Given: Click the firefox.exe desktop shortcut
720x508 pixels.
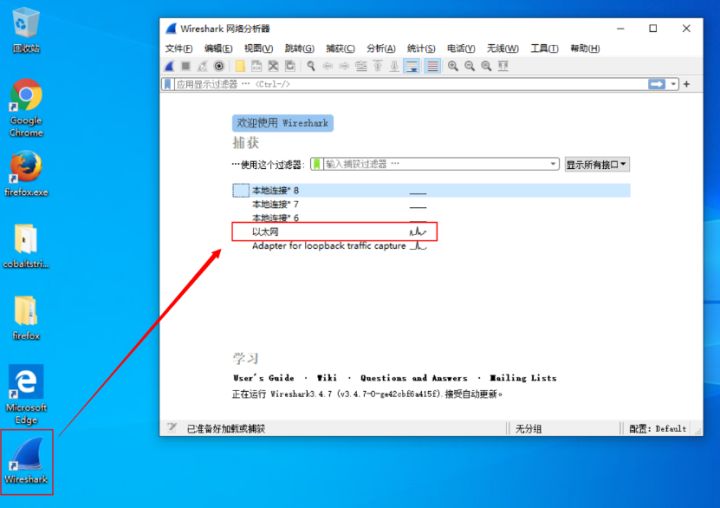Looking at the screenshot, I should point(26,174).
